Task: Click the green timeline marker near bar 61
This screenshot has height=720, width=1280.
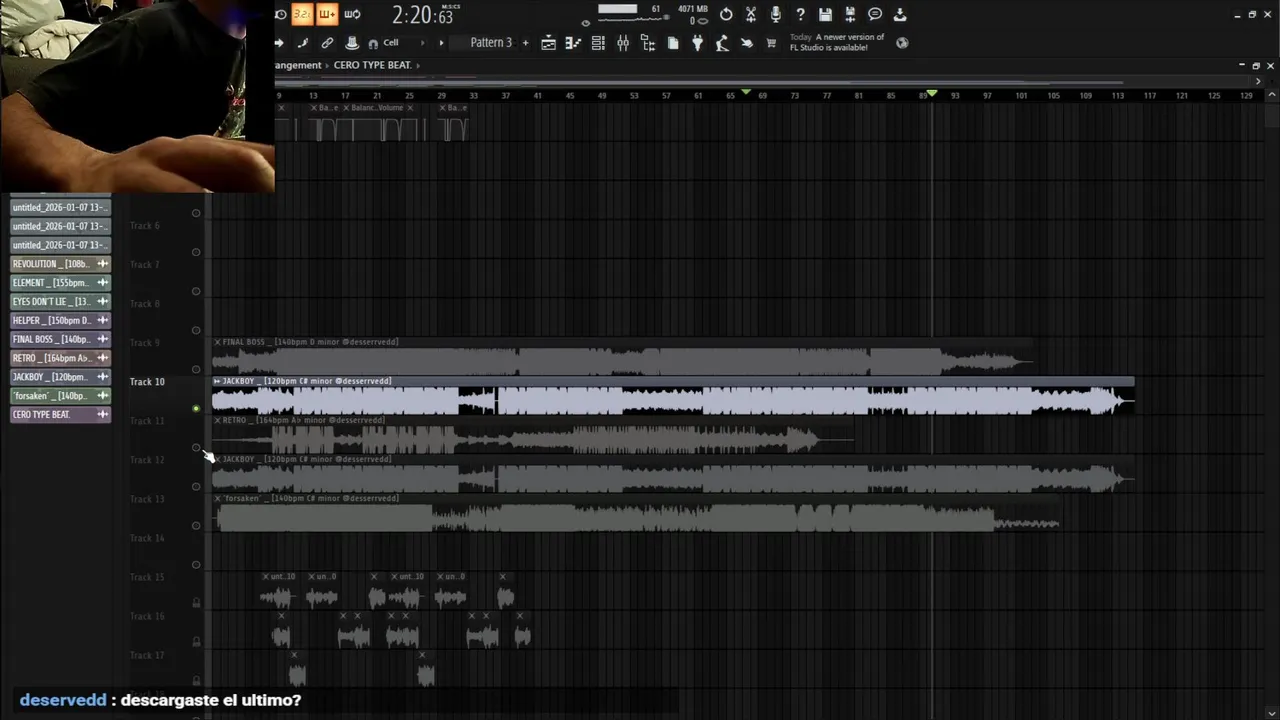Action: 746,92
